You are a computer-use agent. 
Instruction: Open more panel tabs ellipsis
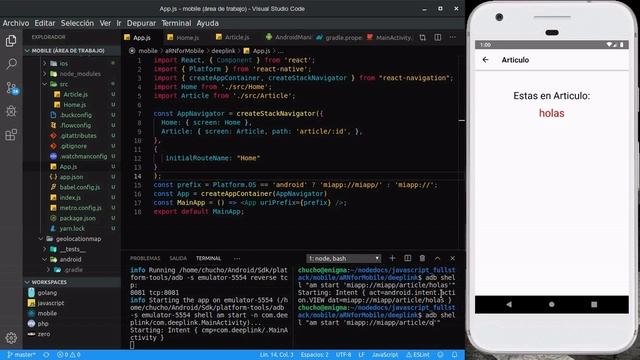click(237, 258)
